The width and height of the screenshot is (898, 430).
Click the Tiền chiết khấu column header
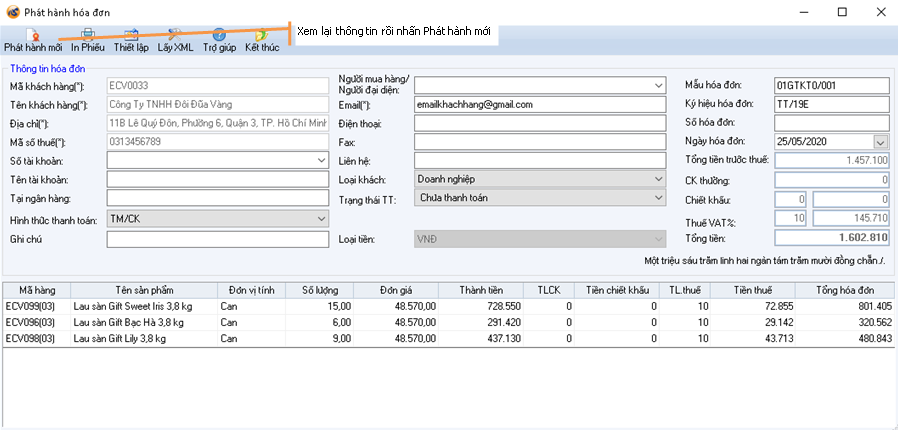(x=617, y=290)
